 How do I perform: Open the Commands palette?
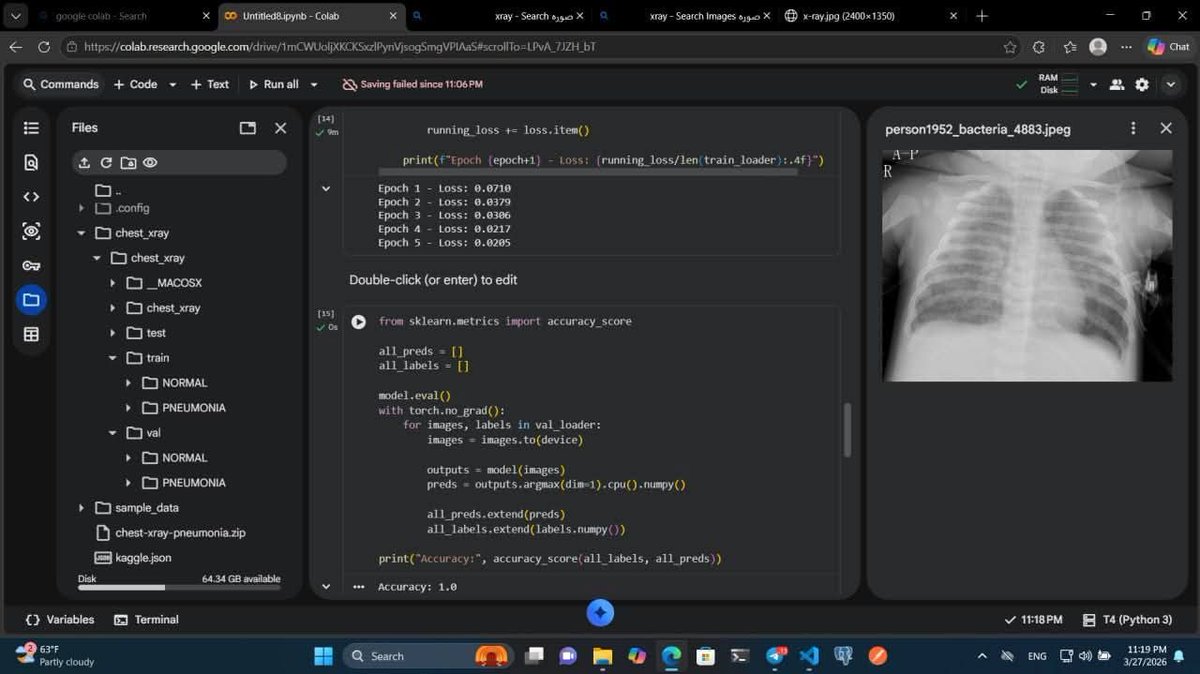pos(62,84)
